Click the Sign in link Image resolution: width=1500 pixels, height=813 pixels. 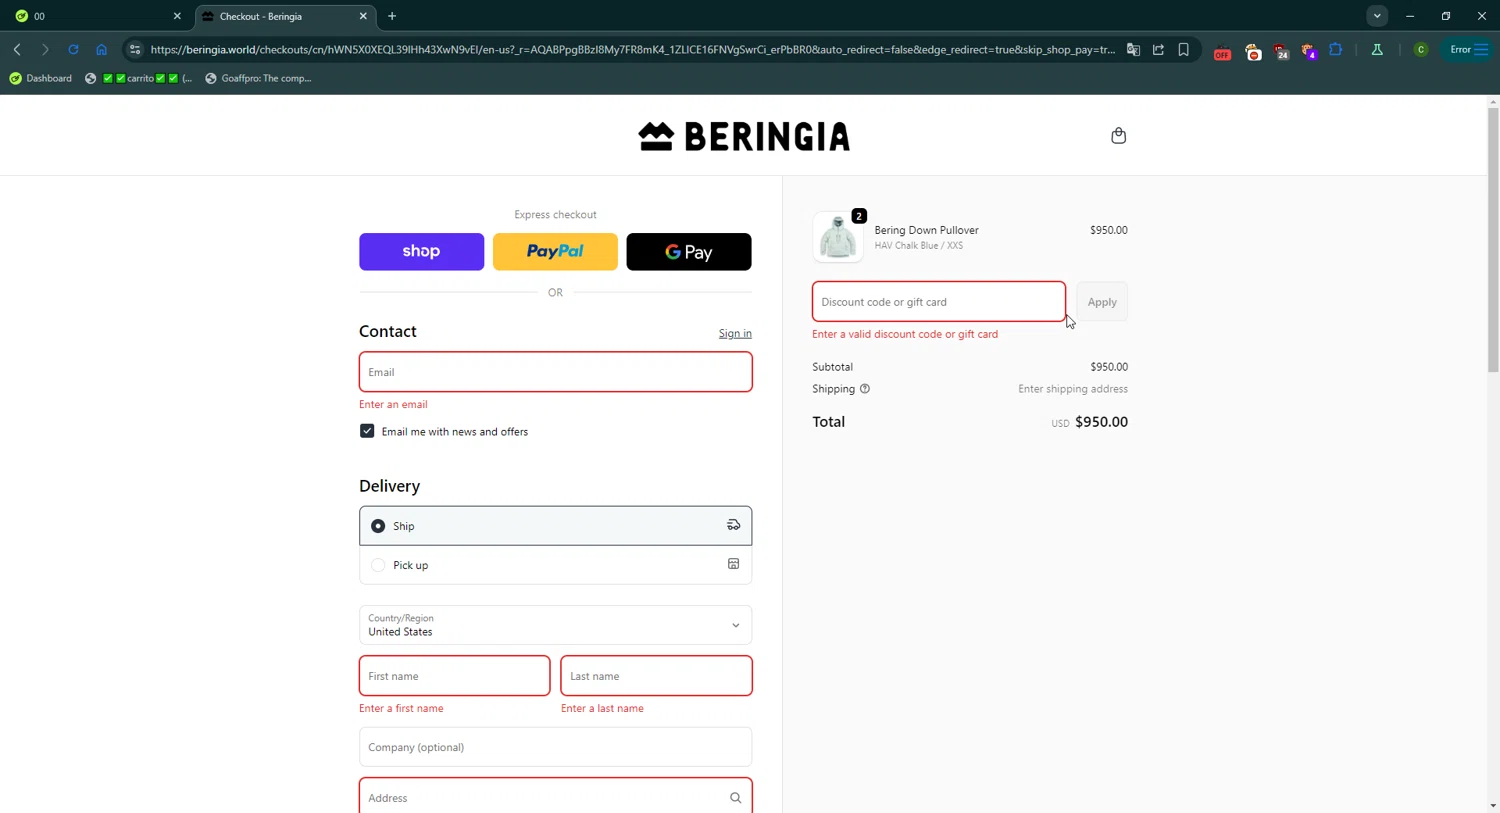click(735, 334)
